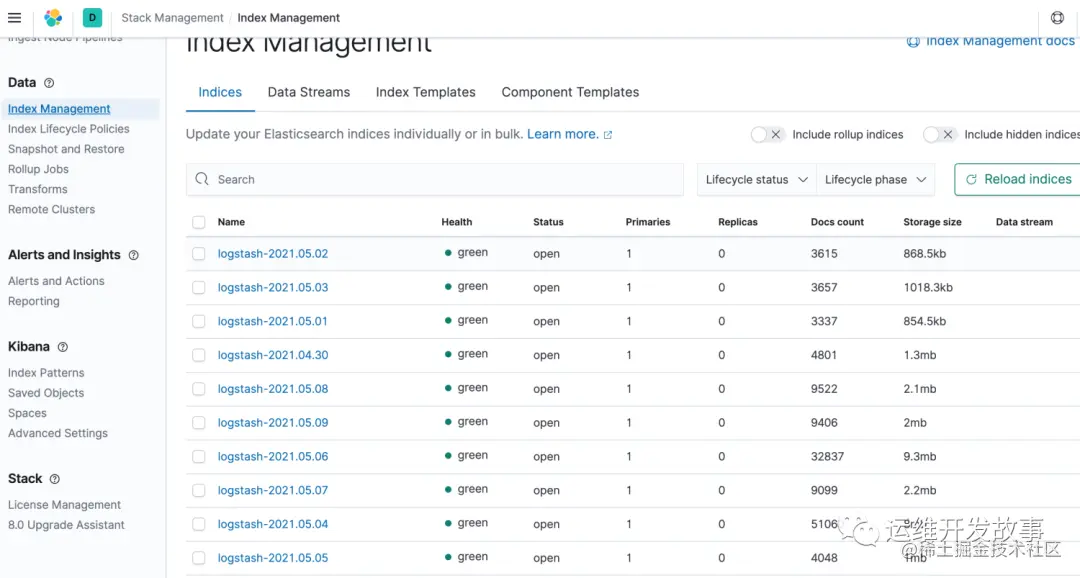
Task: Open Reporting in sidebar
Action: click(33, 301)
